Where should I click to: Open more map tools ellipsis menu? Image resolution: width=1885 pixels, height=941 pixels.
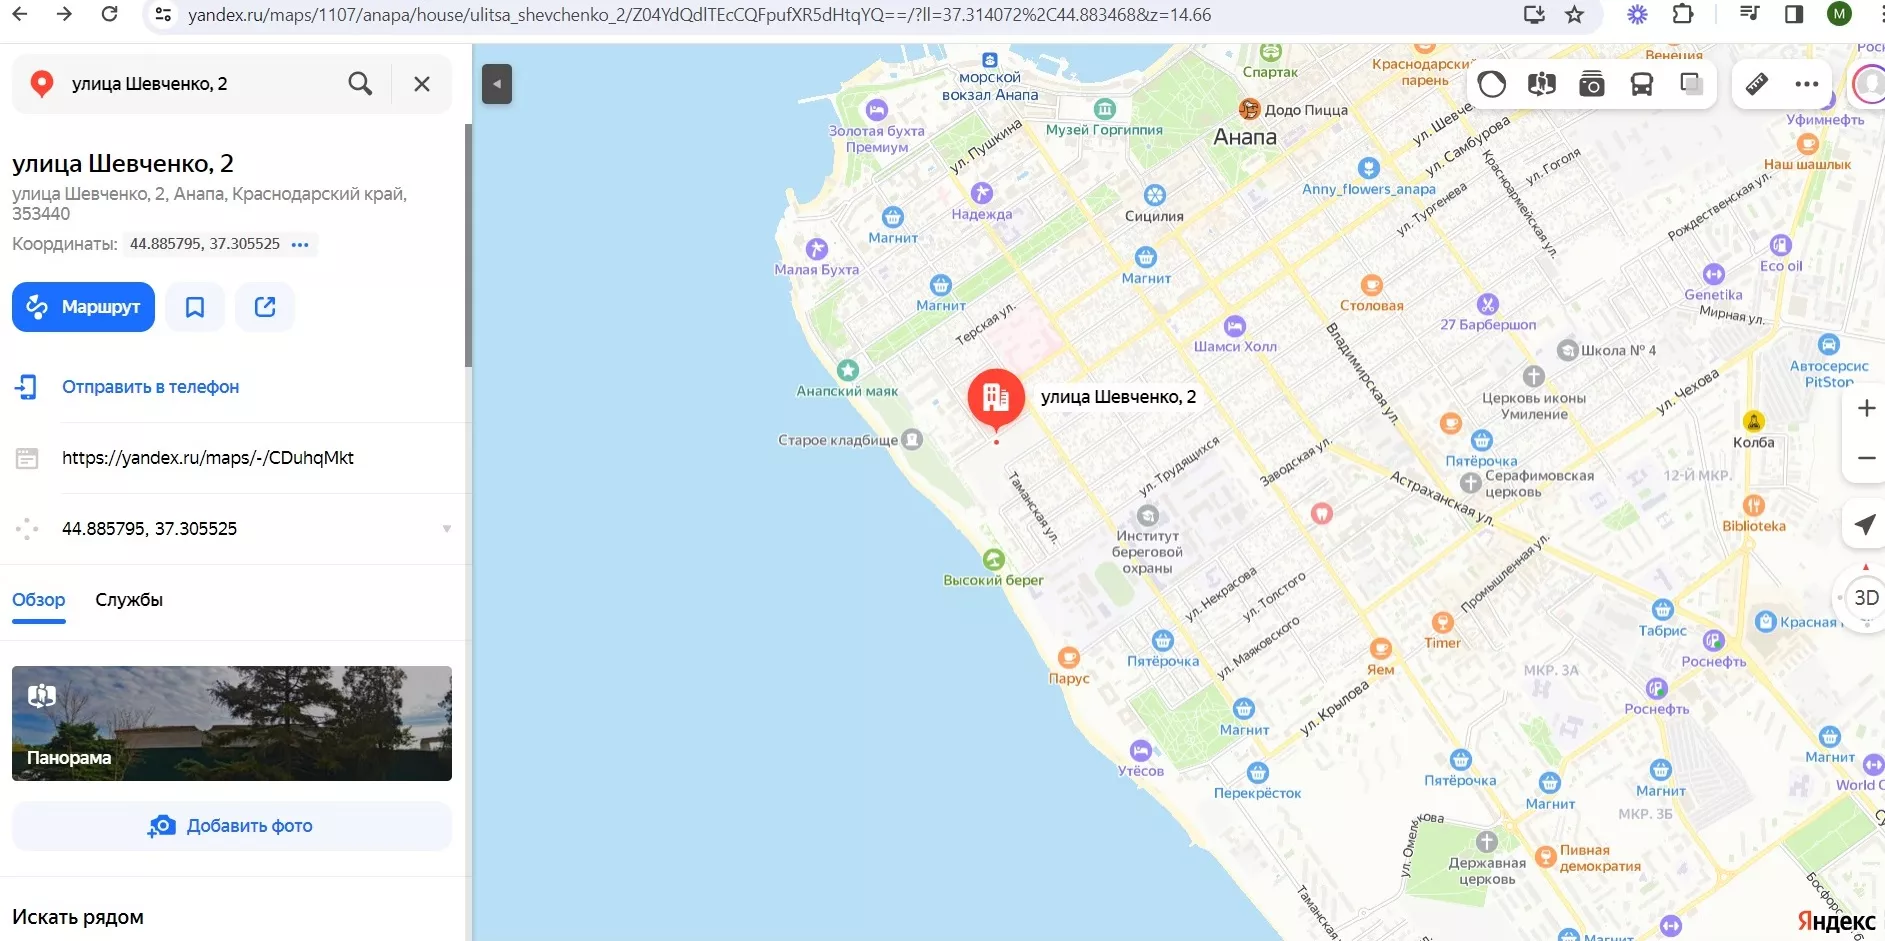tap(1807, 84)
